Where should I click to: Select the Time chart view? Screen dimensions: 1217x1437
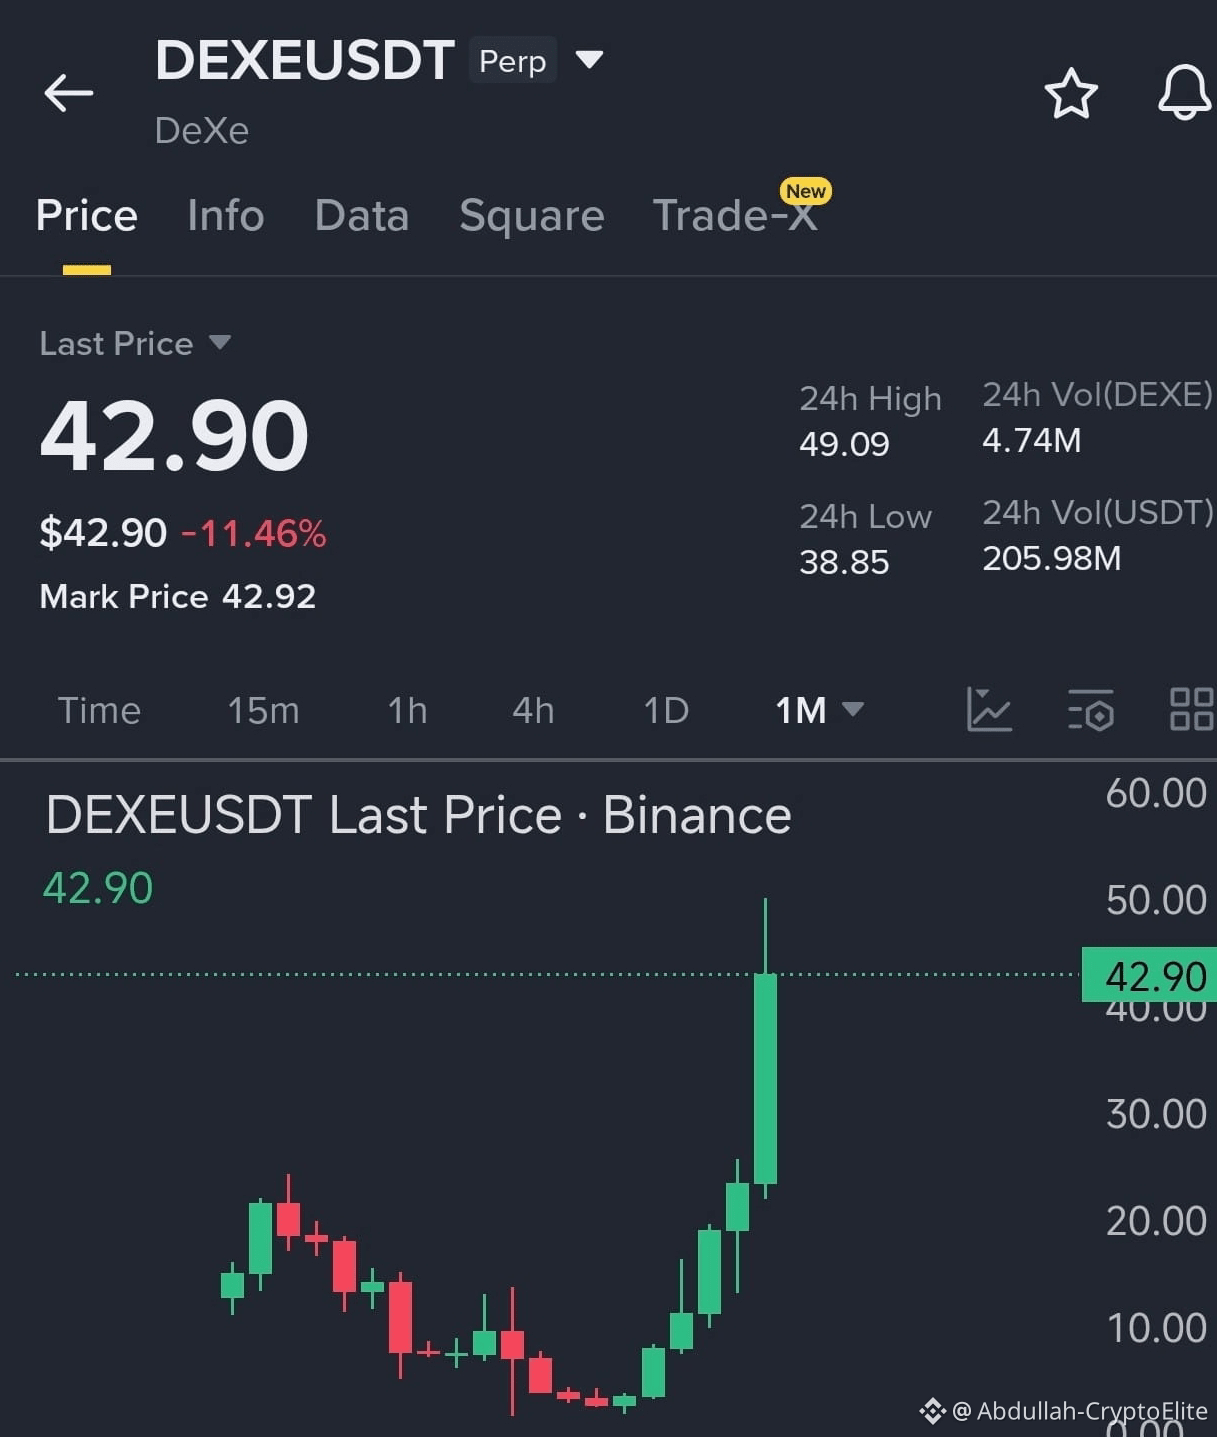tap(99, 710)
